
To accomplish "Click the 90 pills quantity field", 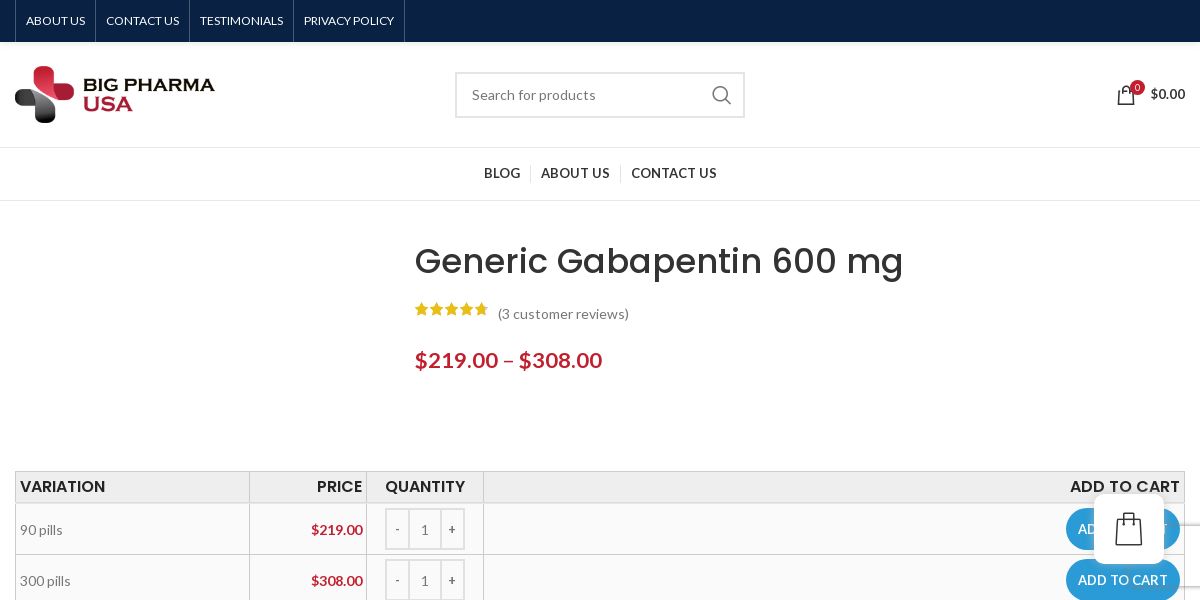I will click(x=425, y=529).
